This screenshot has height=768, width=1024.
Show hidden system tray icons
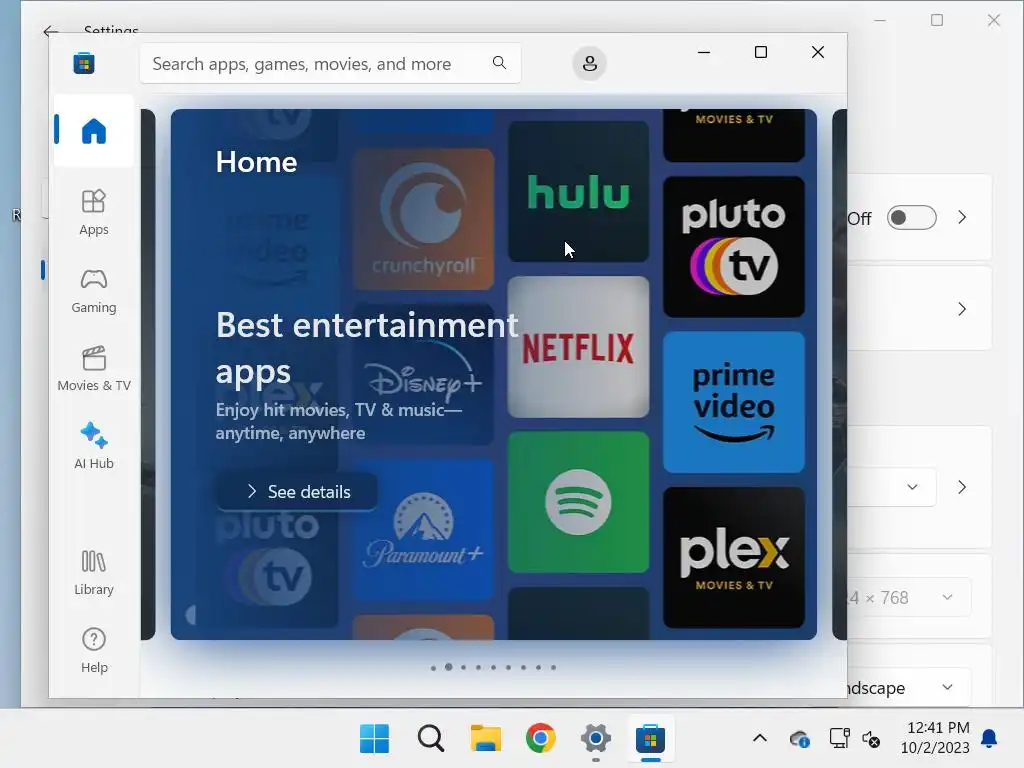coord(760,739)
